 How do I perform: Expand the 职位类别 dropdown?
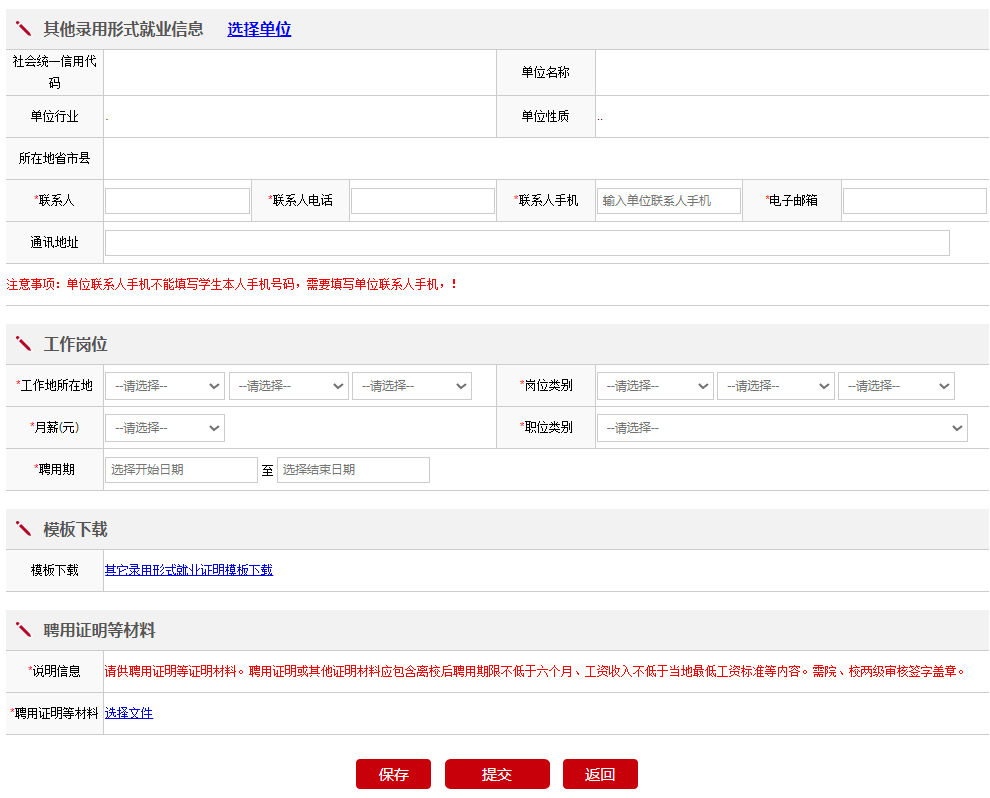click(782, 428)
